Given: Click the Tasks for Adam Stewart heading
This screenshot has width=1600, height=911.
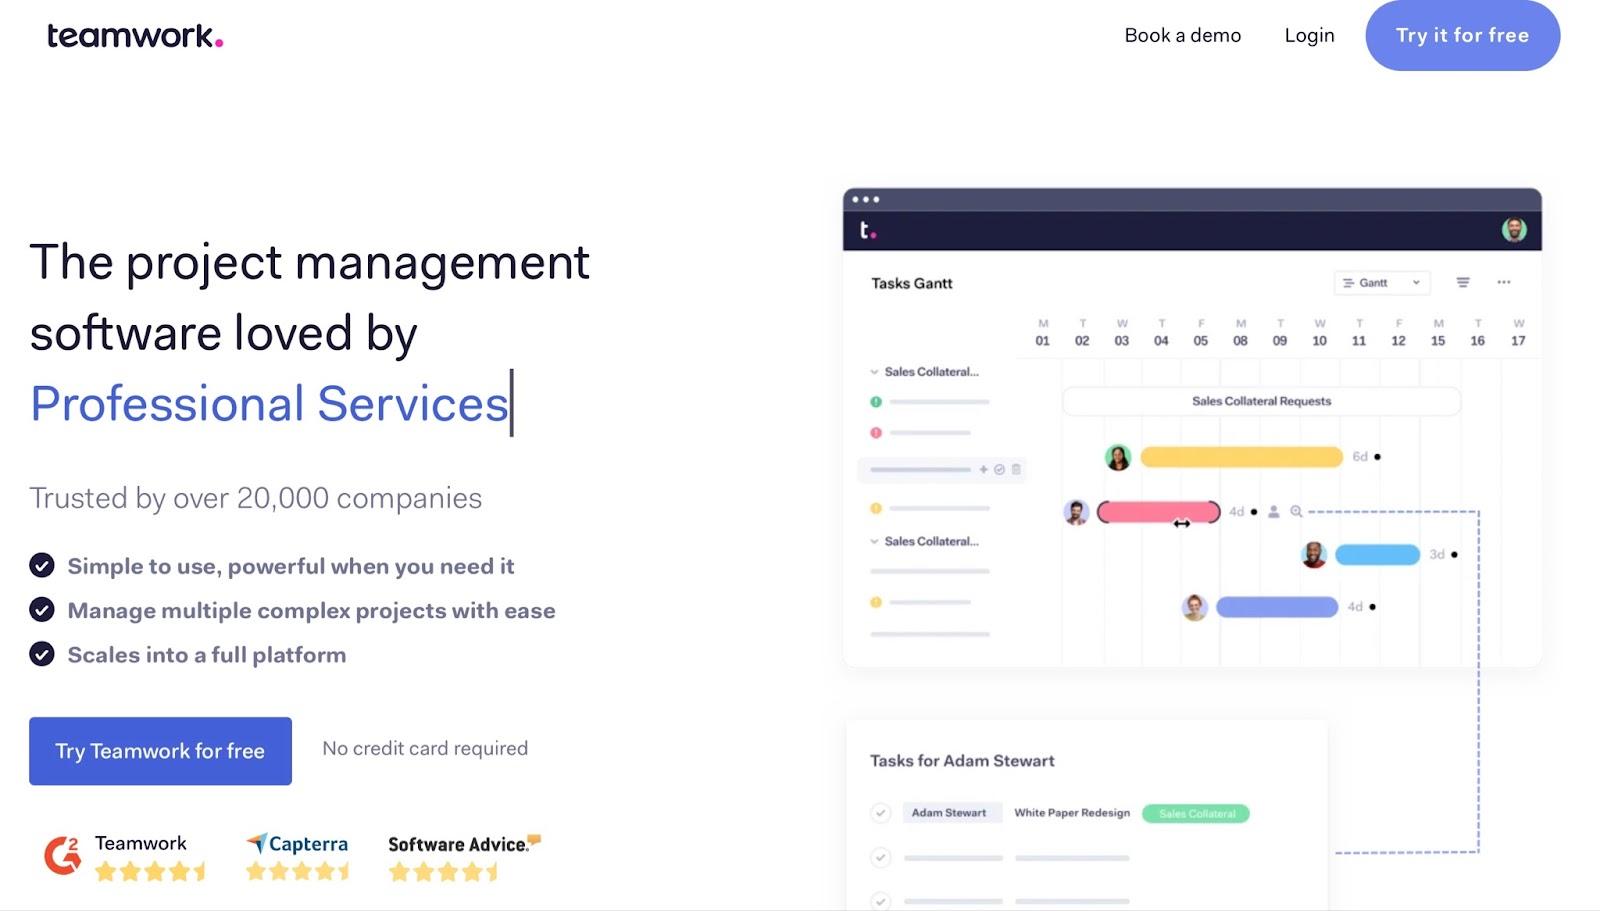Looking at the screenshot, I should [962, 761].
